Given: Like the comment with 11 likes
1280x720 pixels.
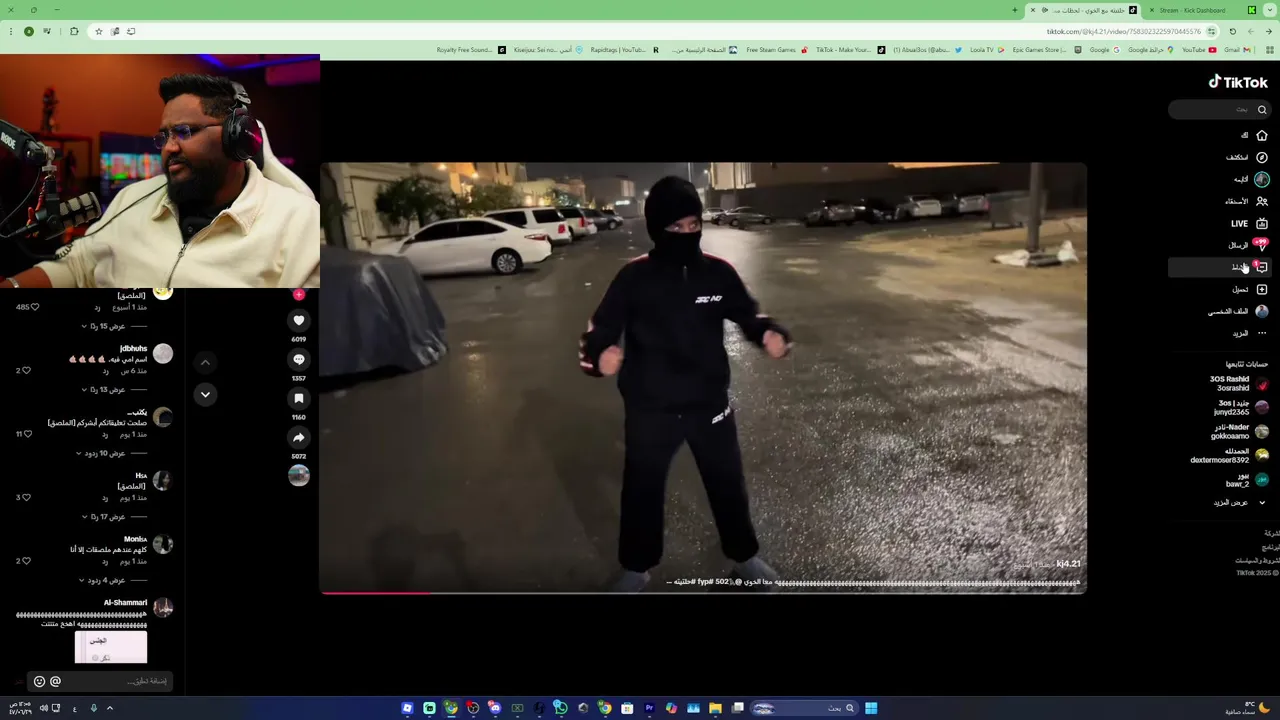Looking at the screenshot, I should (26, 434).
